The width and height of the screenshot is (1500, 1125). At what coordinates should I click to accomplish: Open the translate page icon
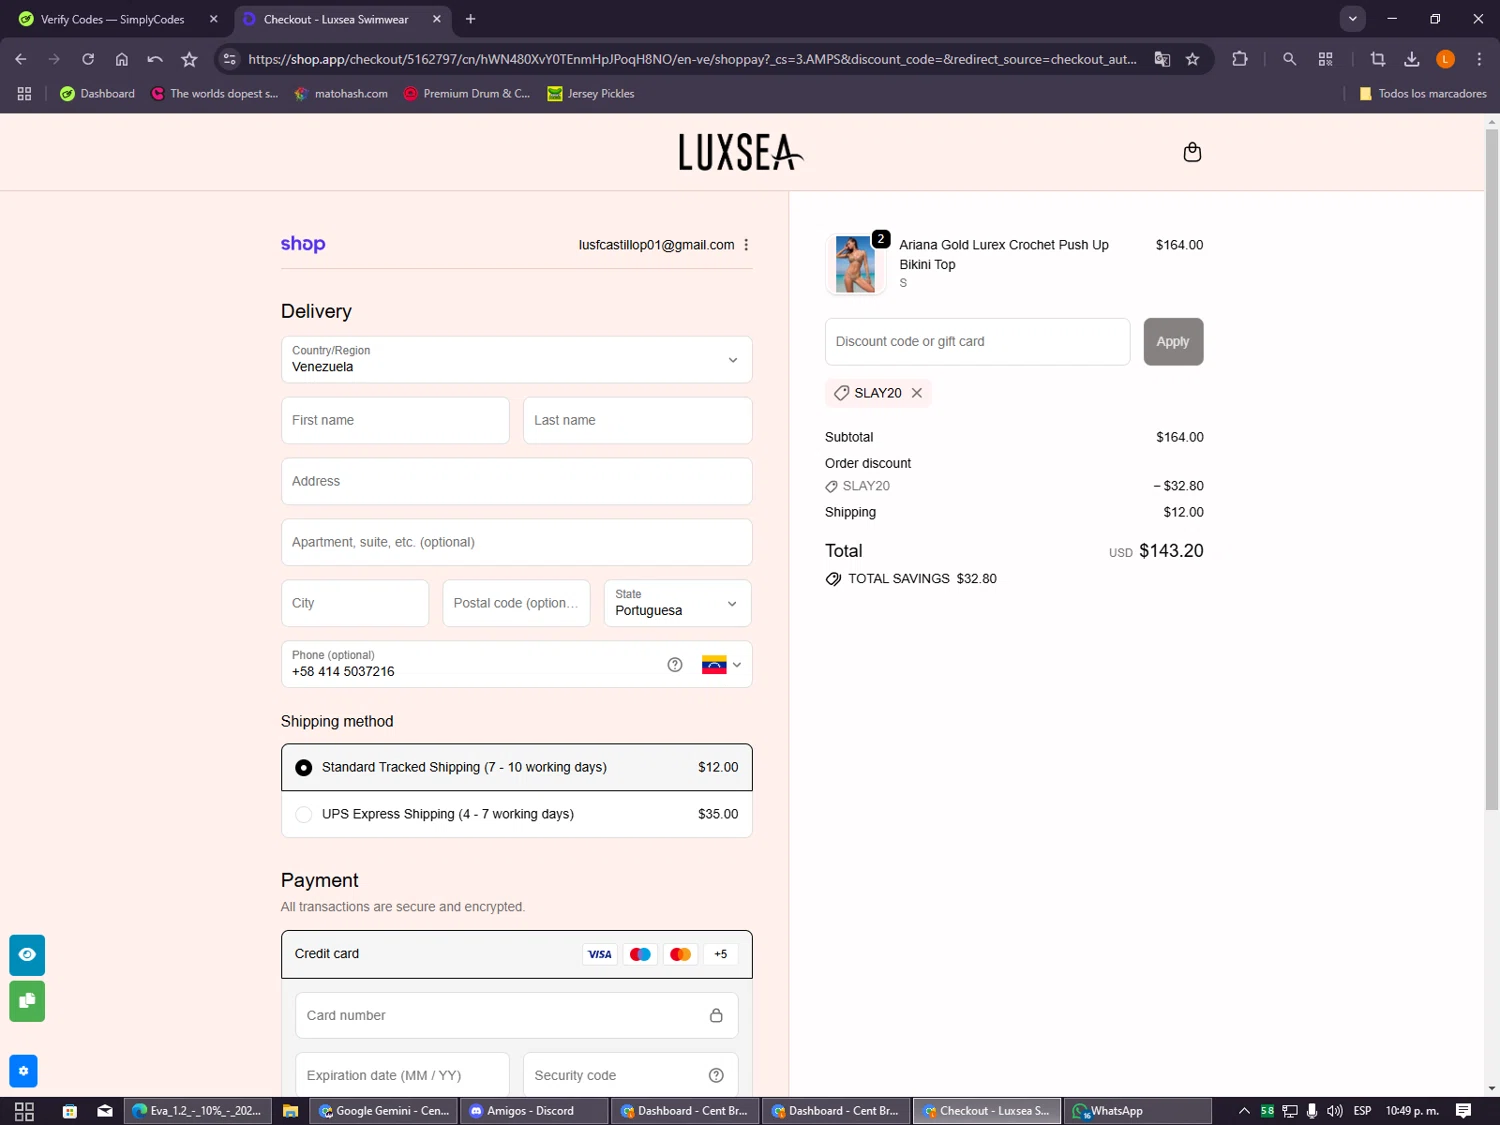click(1162, 59)
